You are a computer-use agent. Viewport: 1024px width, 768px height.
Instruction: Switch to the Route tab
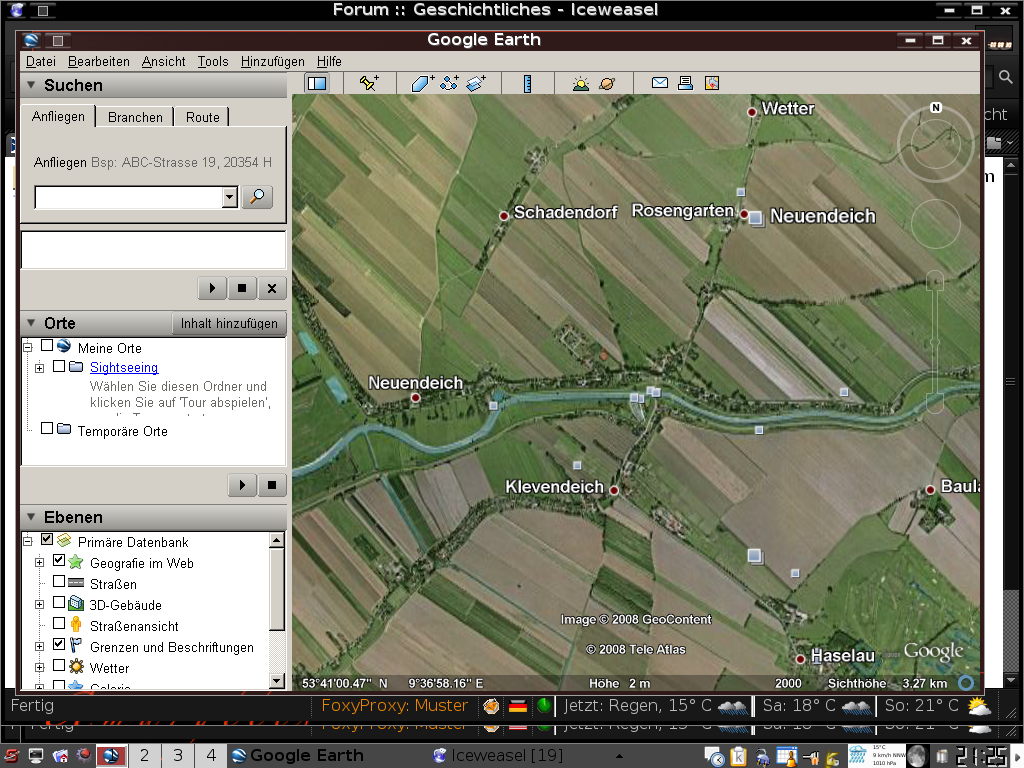[202, 117]
